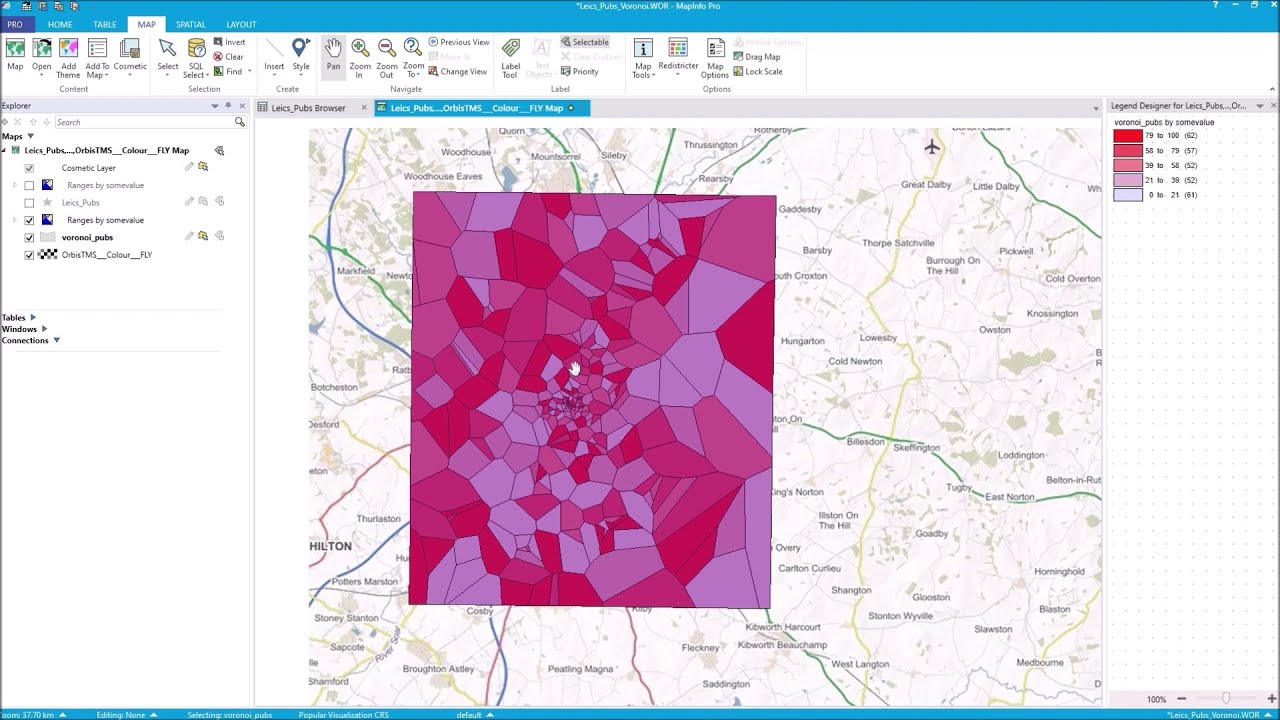1280x720 pixels.
Task: Toggle the Cosmetic Layer visibility checkbox
Action: pyautogui.click(x=29, y=168)
